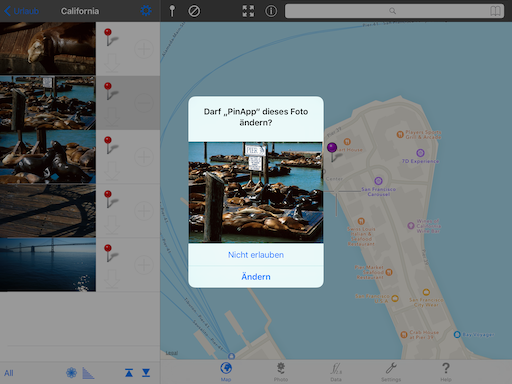
Task: Click the red pin beside the two dark sea lions photo
Action: click(110, 145)
